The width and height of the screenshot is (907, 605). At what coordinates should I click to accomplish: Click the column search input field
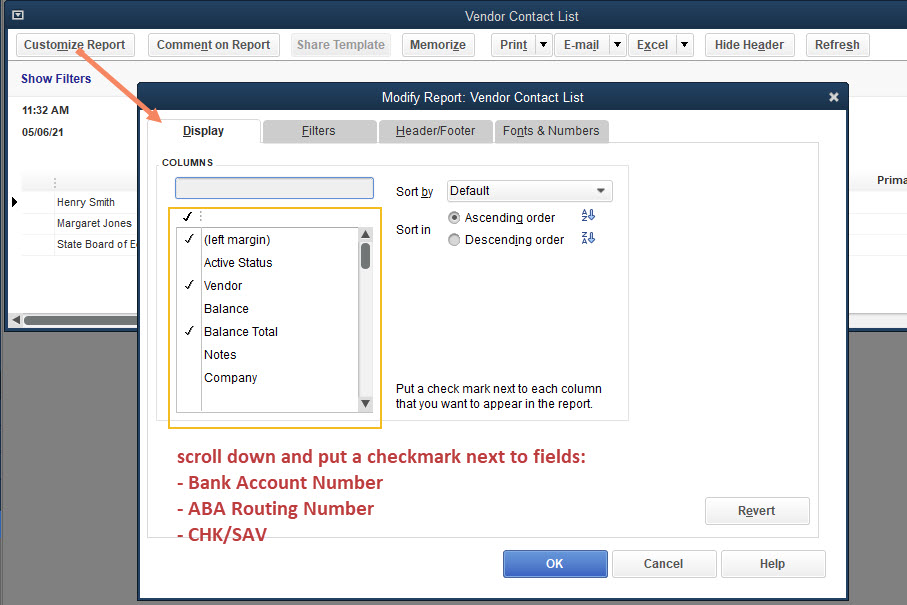tap(274, 188)
